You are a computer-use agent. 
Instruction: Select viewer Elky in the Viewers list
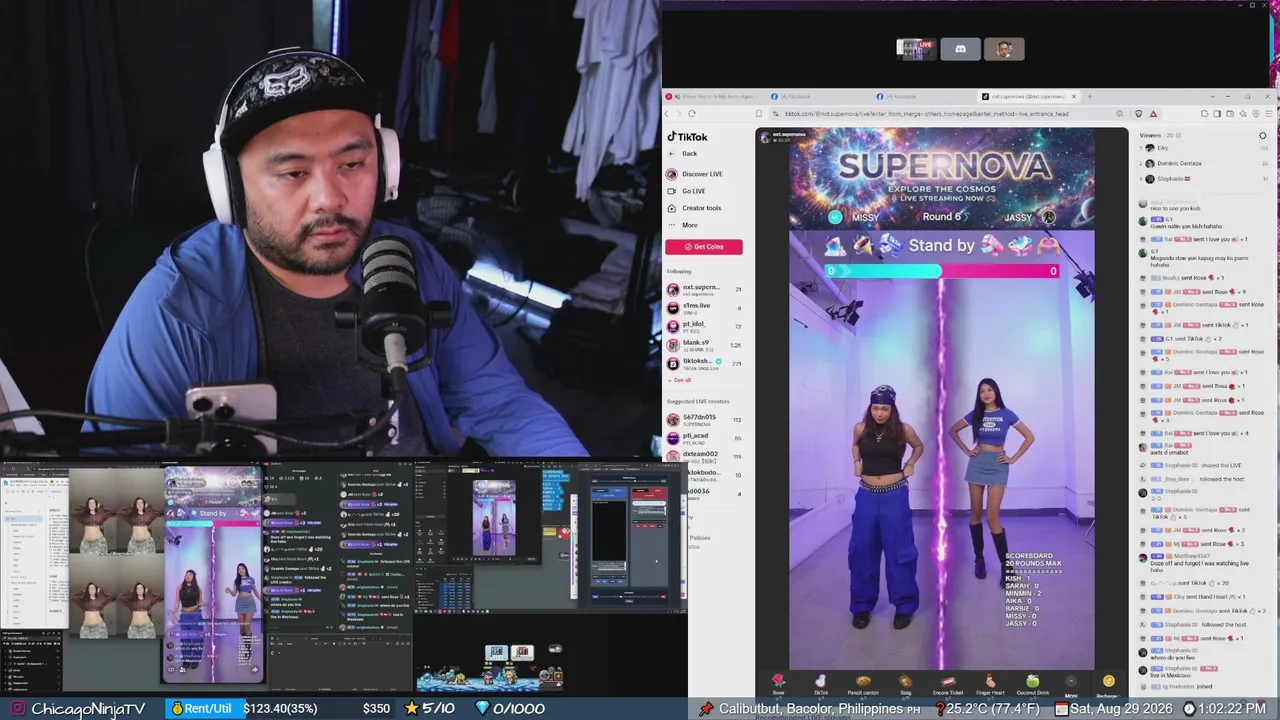(x=1204, y=148)
